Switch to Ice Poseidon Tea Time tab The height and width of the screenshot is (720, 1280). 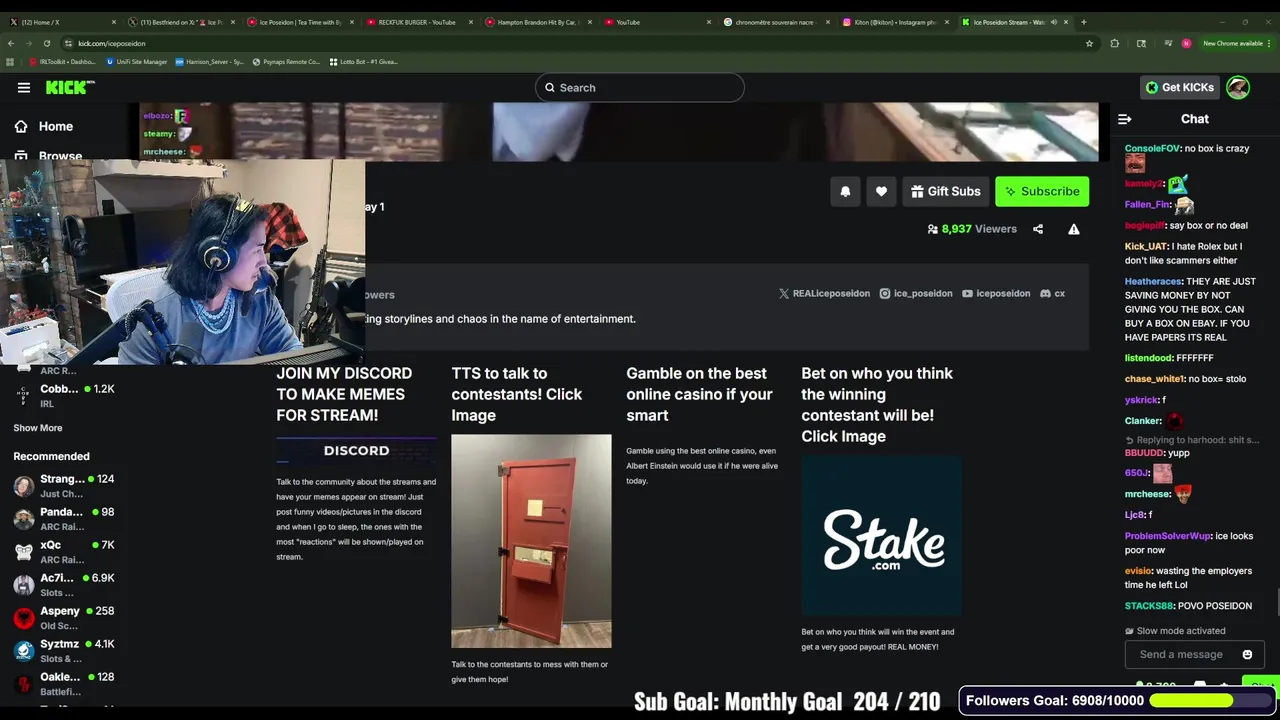[x=298, y=22]
